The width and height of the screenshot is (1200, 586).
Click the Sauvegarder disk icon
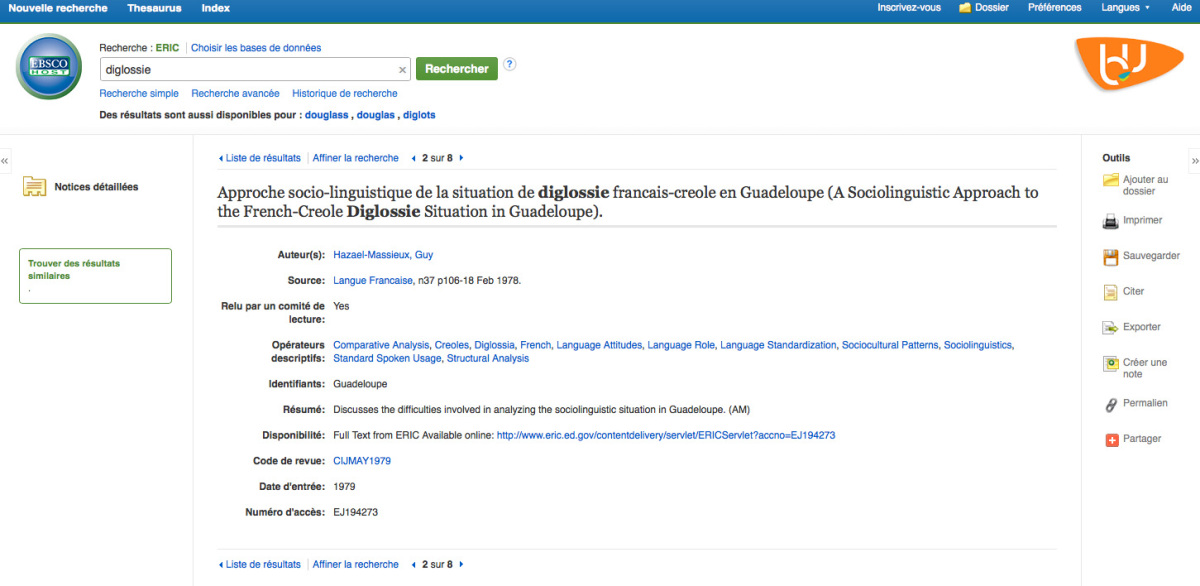coord(1110,257)
